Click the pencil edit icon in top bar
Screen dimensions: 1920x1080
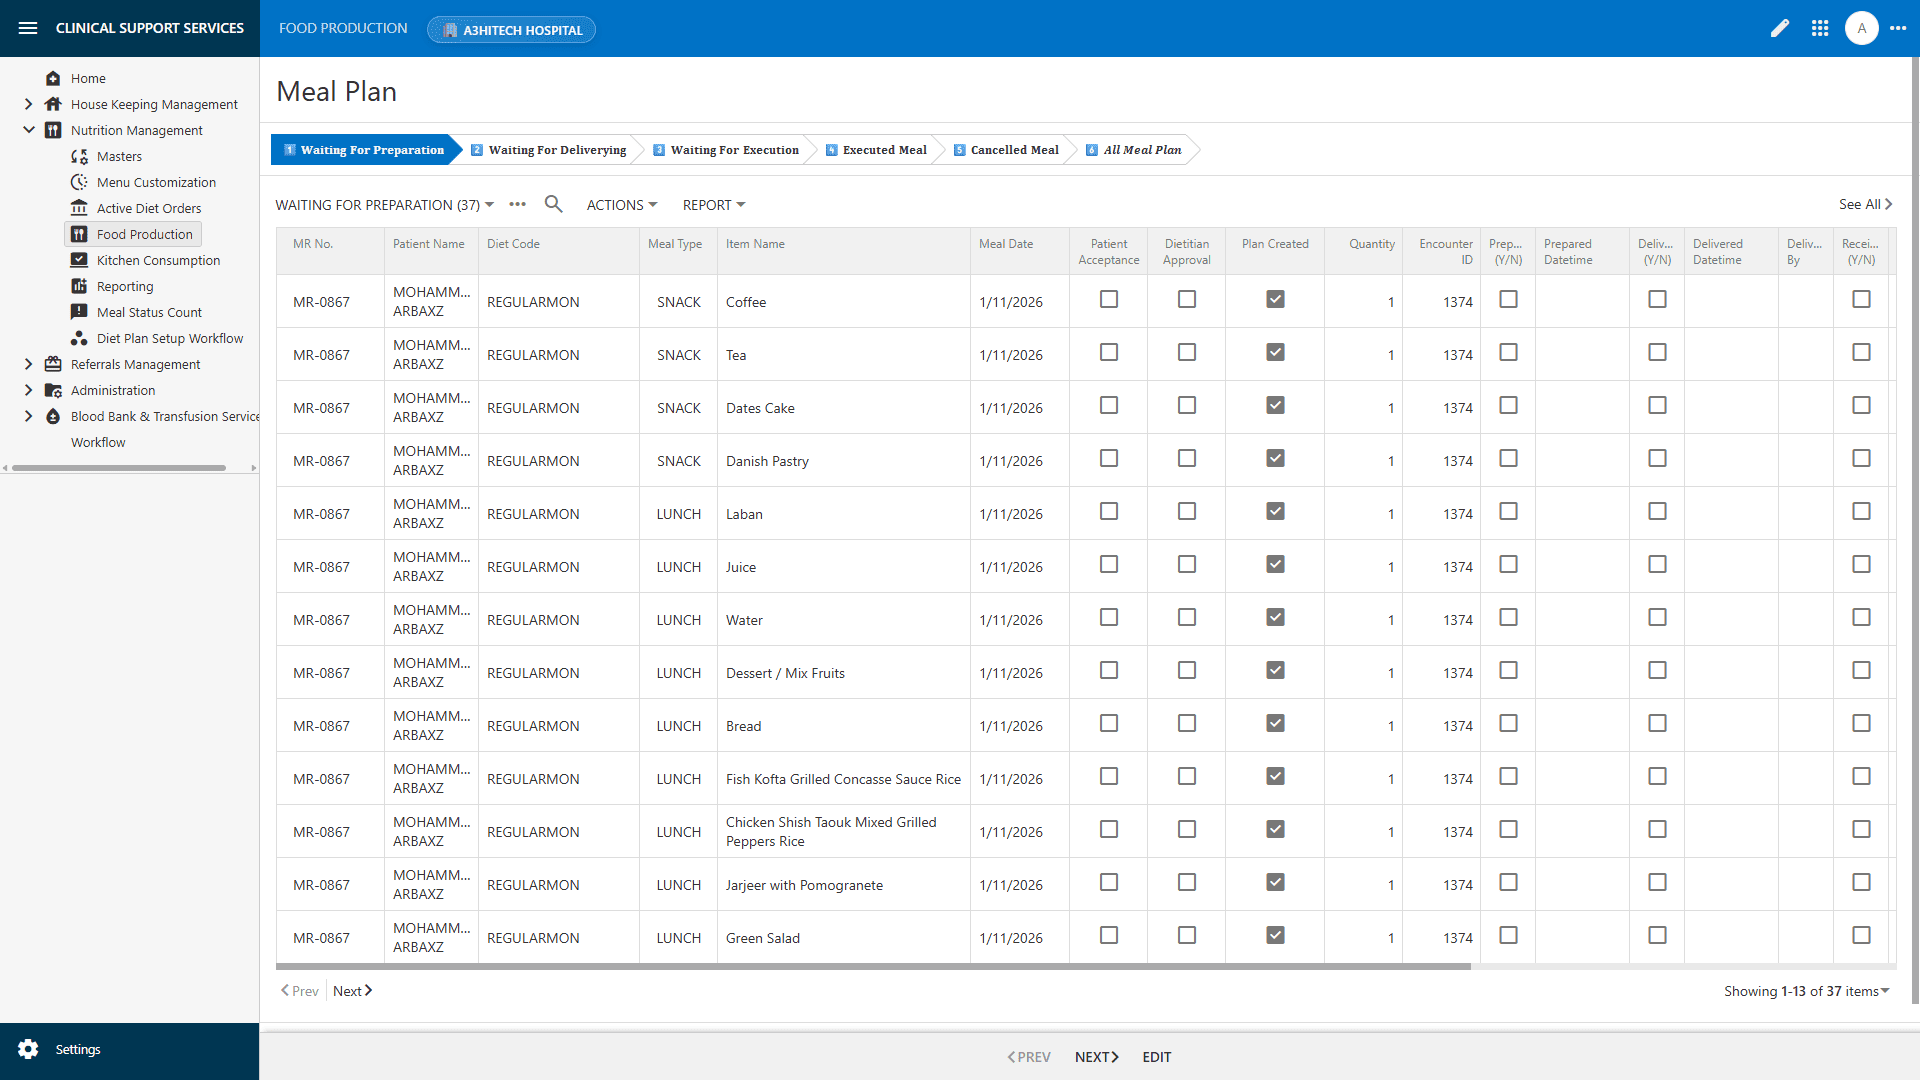(1780, 28)
